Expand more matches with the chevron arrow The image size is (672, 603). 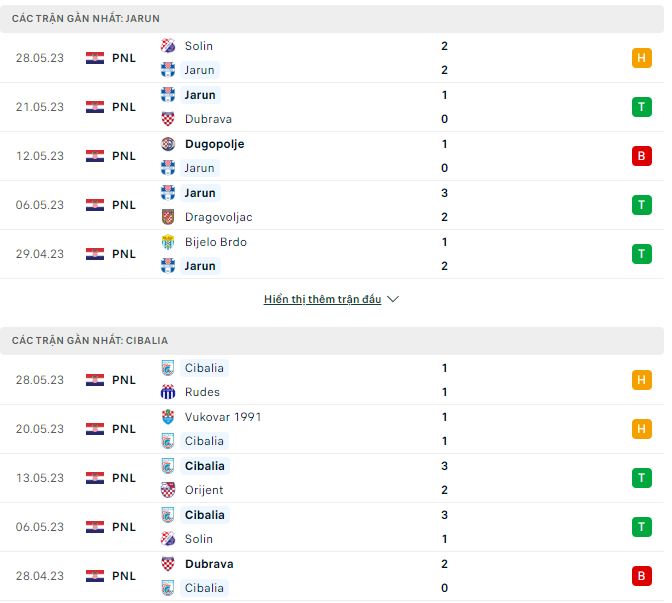(393, 299)
